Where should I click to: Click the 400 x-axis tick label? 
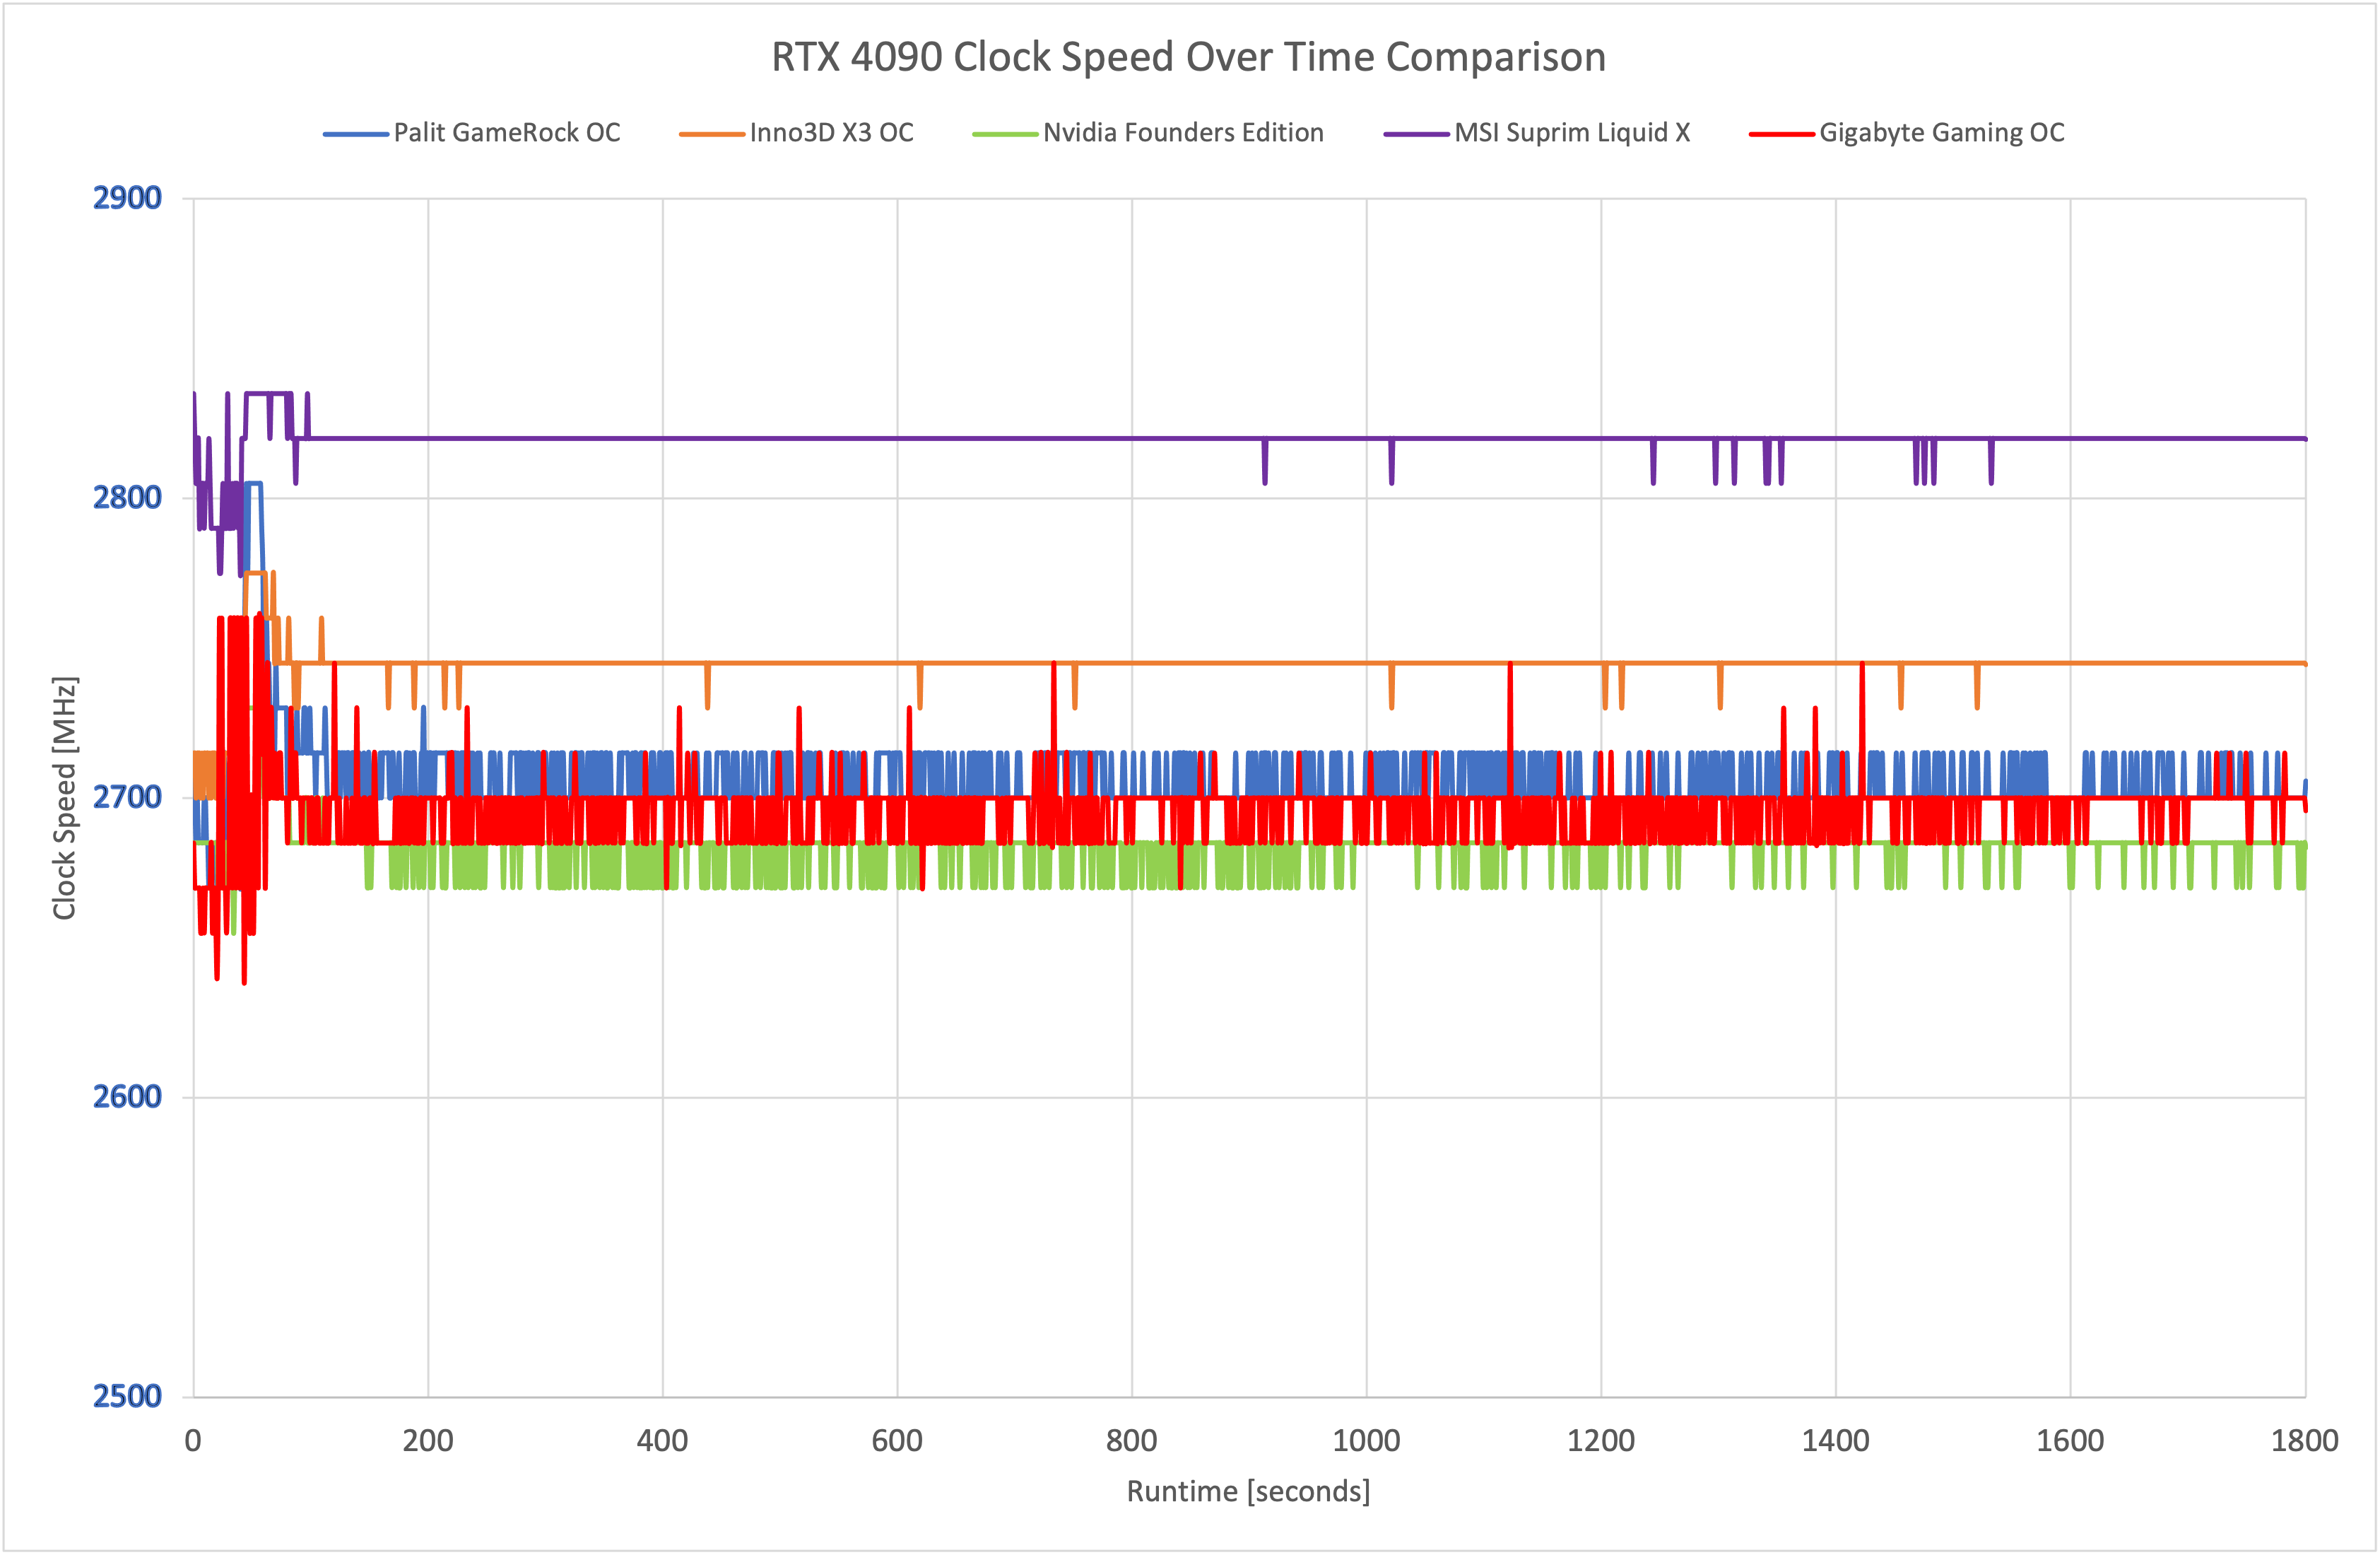(x=662, y=1441)
